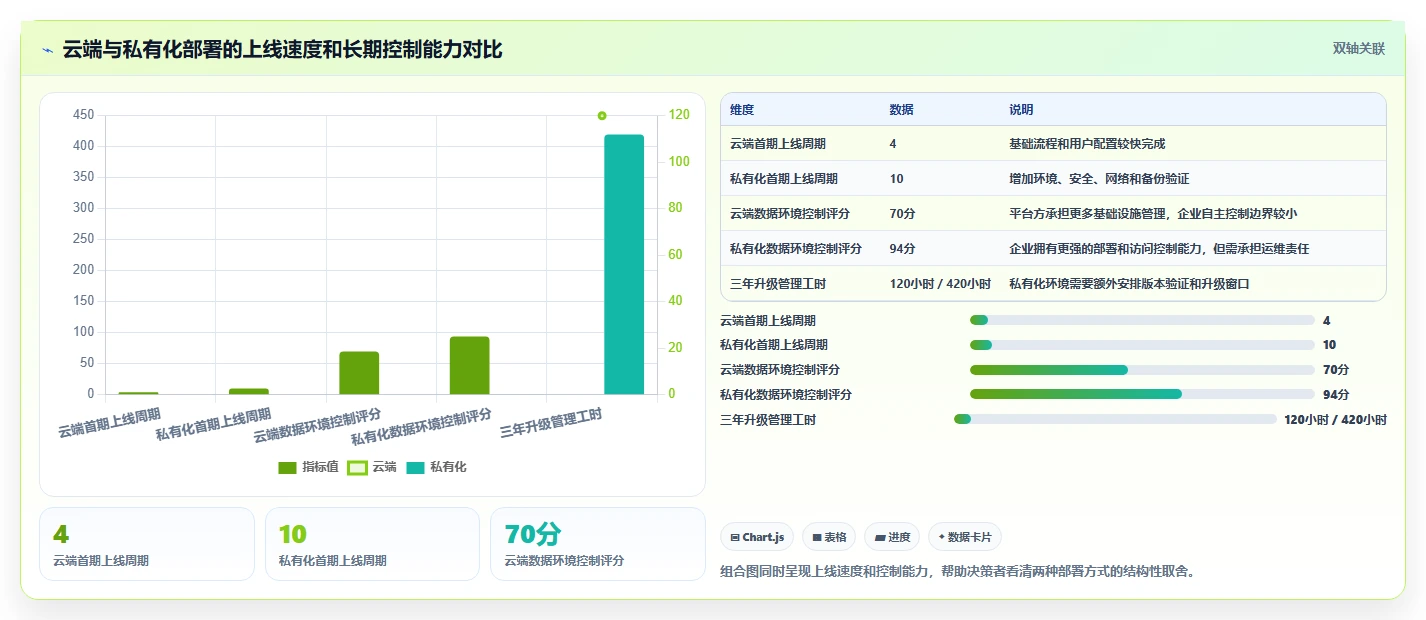Click the 表格 tag chip
The width and height of the screenshot is (1426, 620).
829,537
